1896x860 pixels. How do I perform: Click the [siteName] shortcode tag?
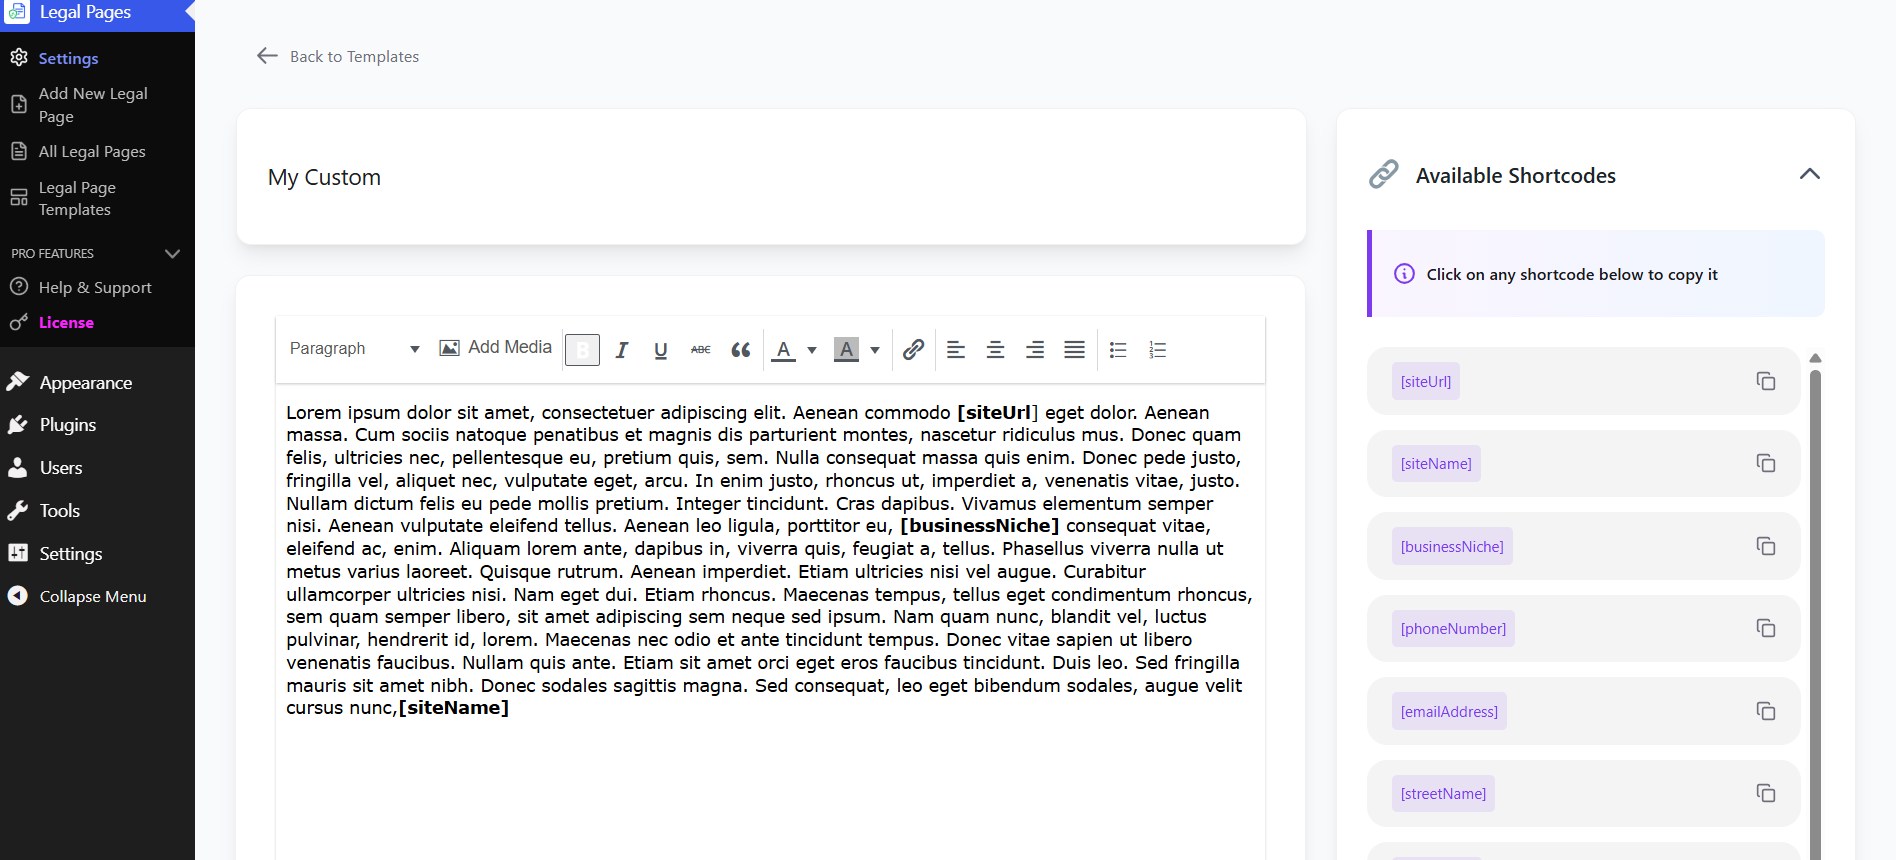click(x=1436, y=463)
